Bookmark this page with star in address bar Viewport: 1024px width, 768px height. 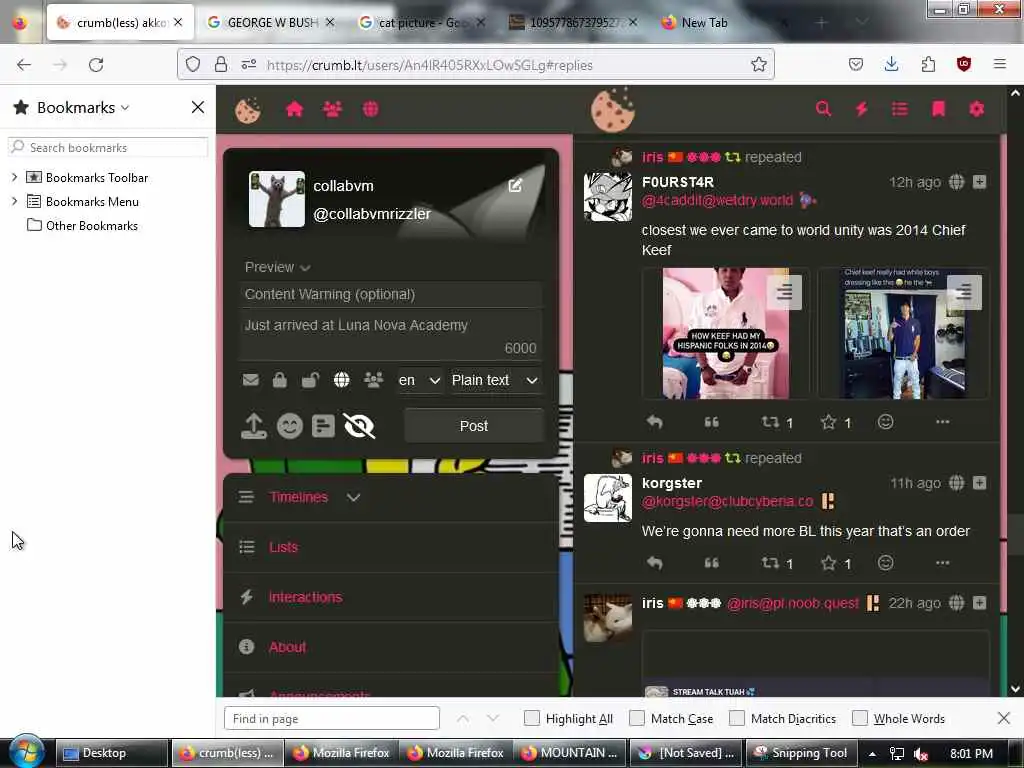click(758, 64)
